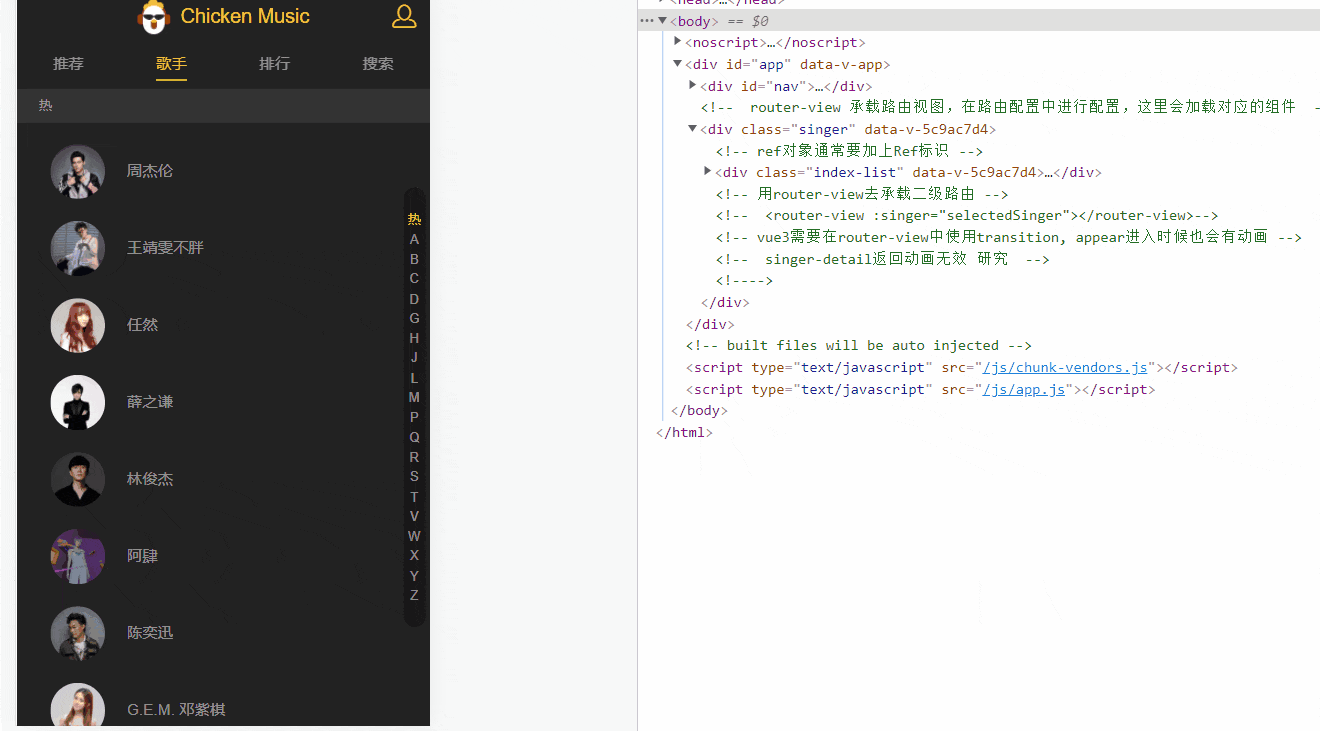
Task: Jump to letter B in index
Action: (x=414, y=259)
